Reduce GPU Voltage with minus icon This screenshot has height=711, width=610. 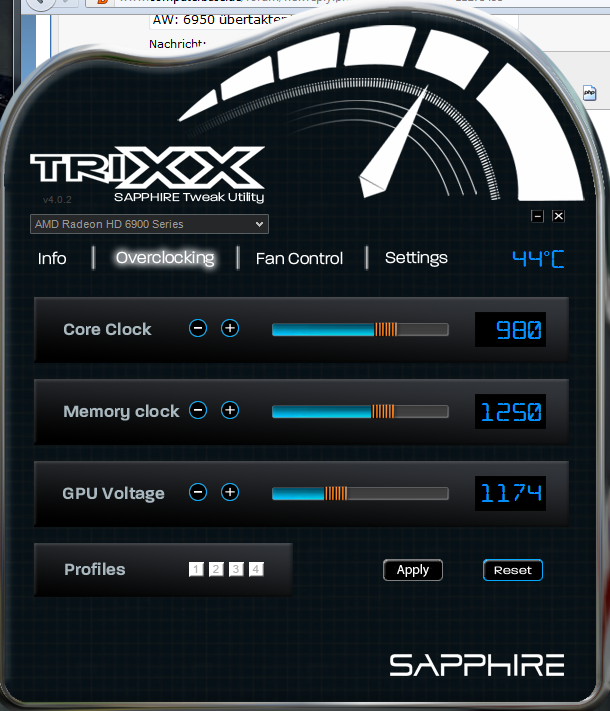pos(198,492)
